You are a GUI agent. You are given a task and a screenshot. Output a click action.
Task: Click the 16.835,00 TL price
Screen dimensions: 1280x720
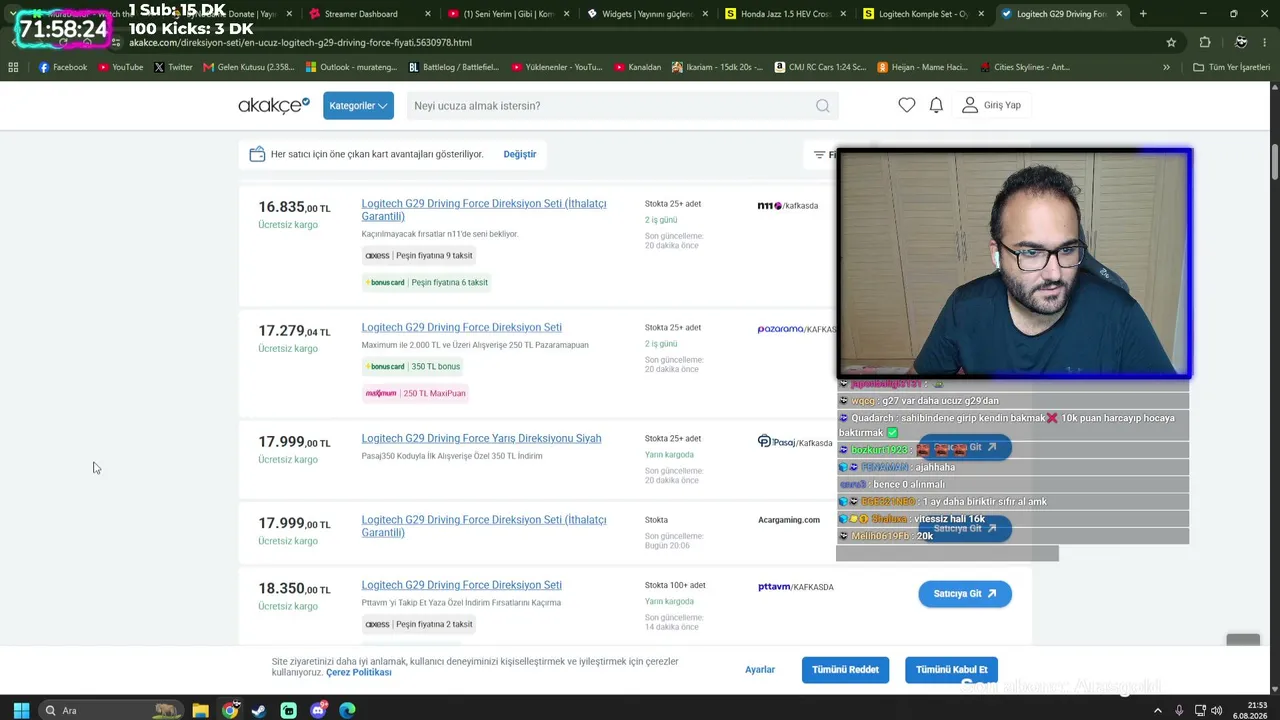point(294,207)
